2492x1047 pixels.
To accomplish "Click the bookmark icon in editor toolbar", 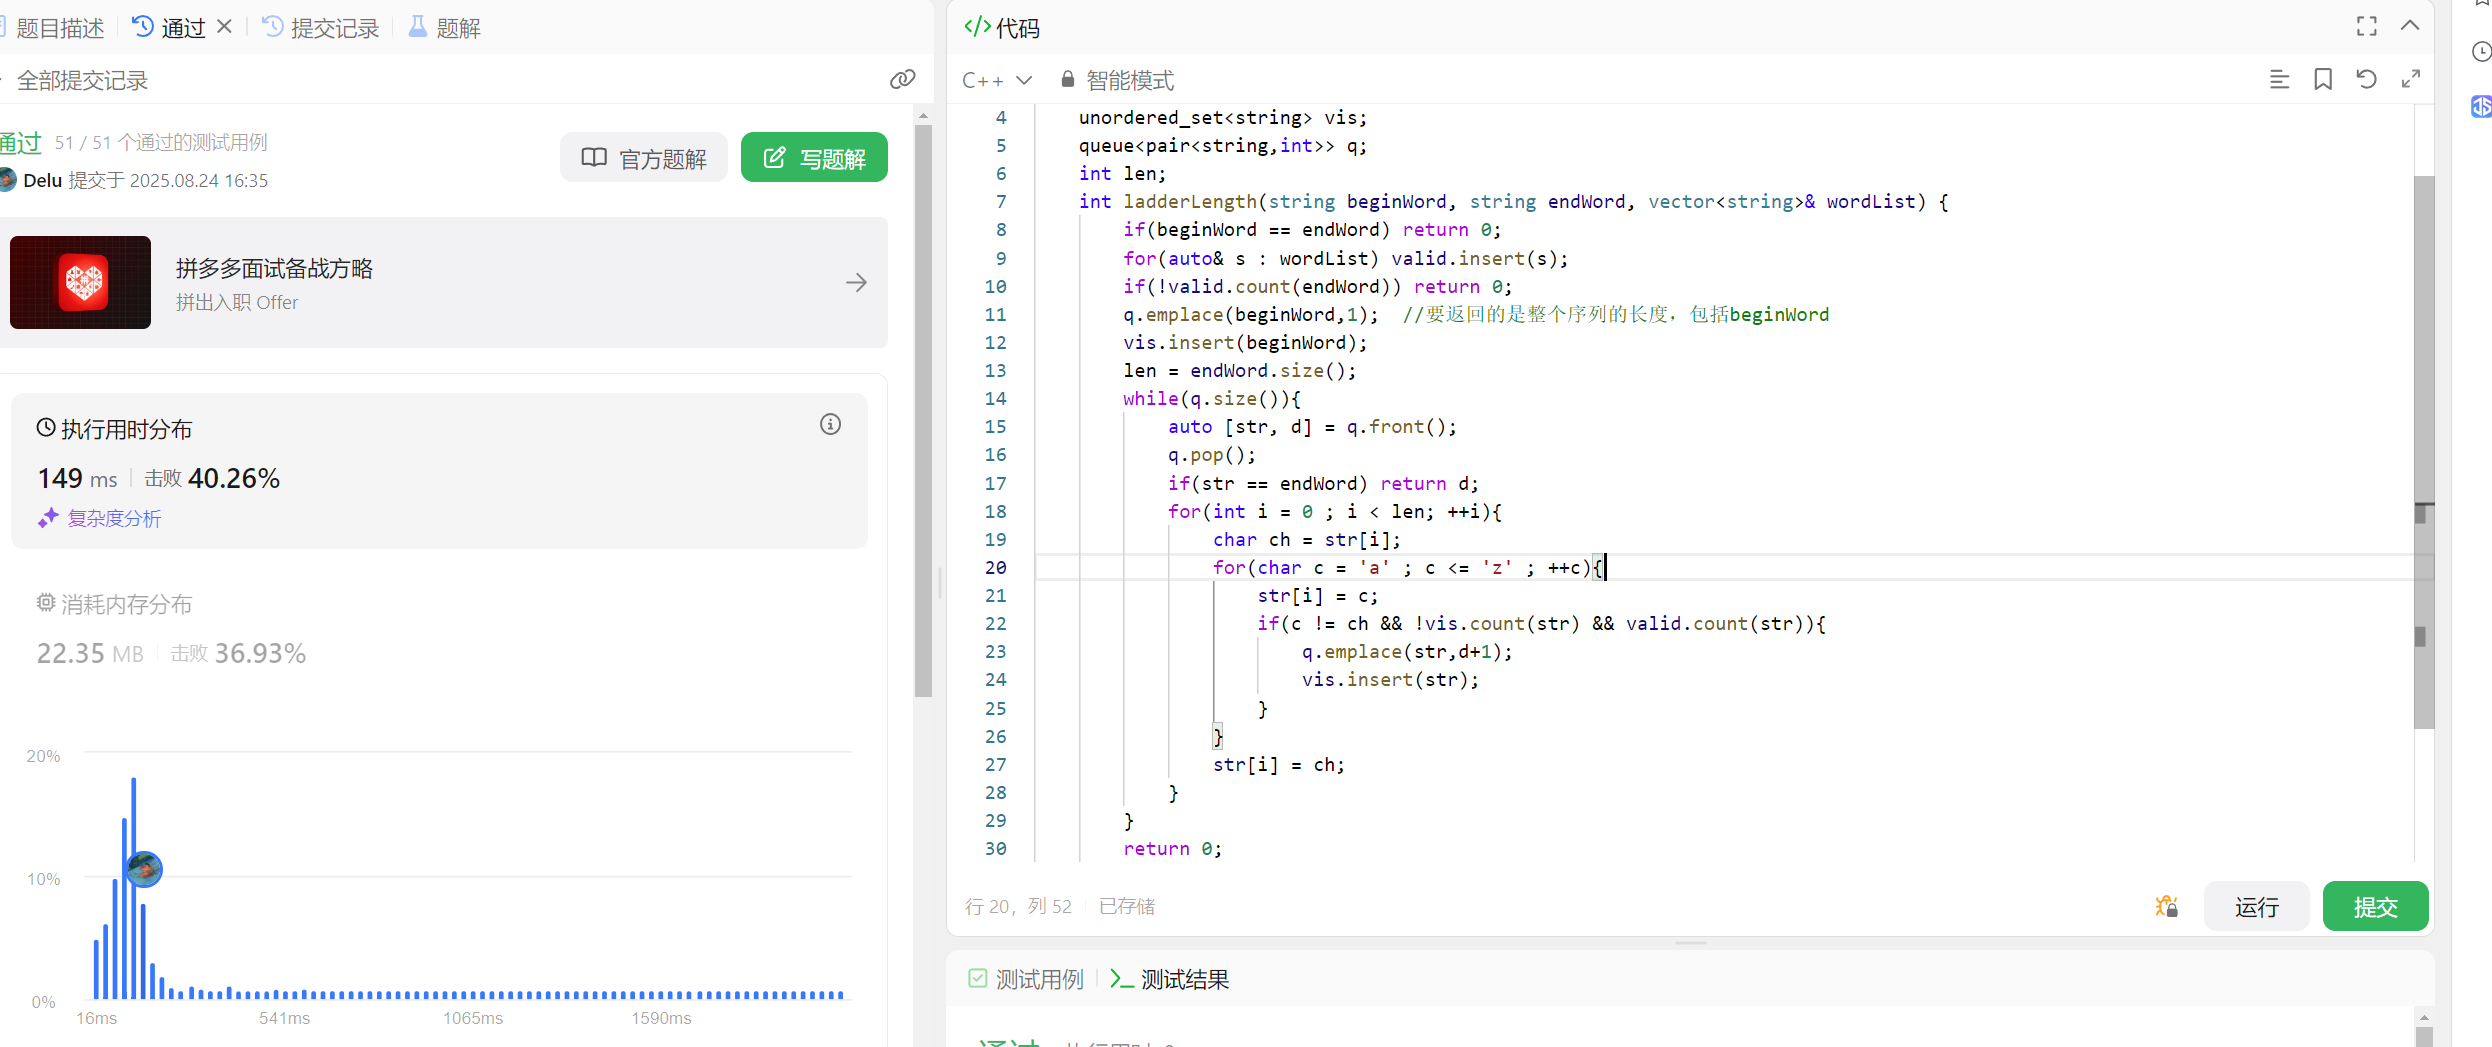I will (2323, 79).
